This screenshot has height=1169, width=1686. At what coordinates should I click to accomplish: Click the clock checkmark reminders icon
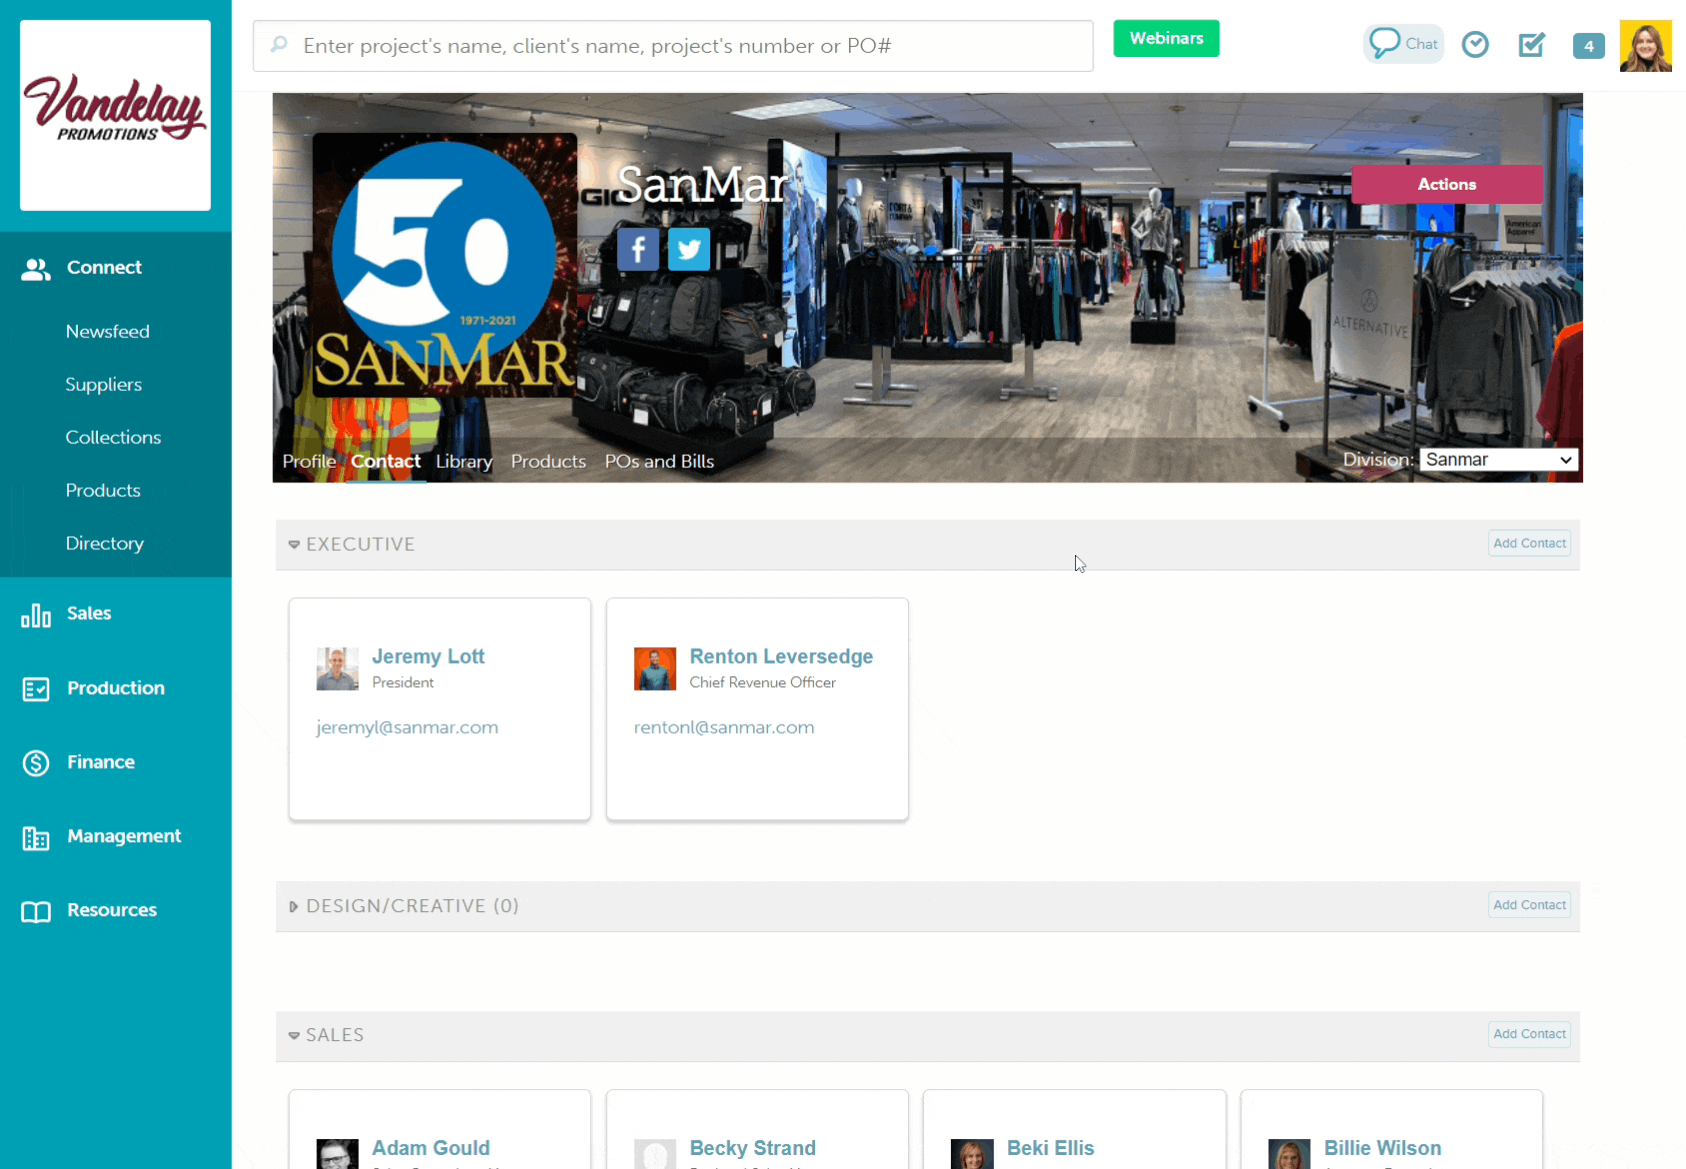(x=1475, y=45)
